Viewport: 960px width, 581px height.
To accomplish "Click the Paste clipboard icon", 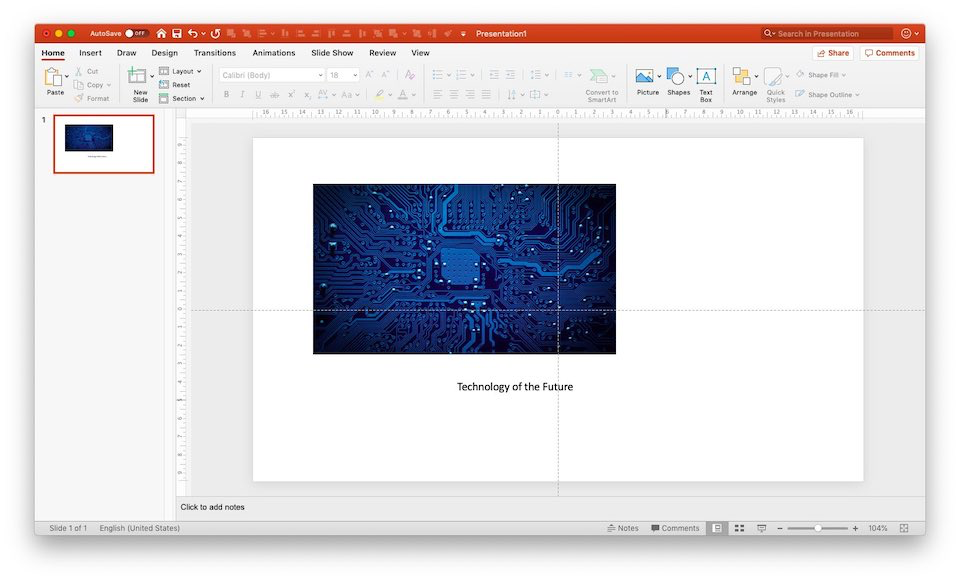I will tap(54, 78).
